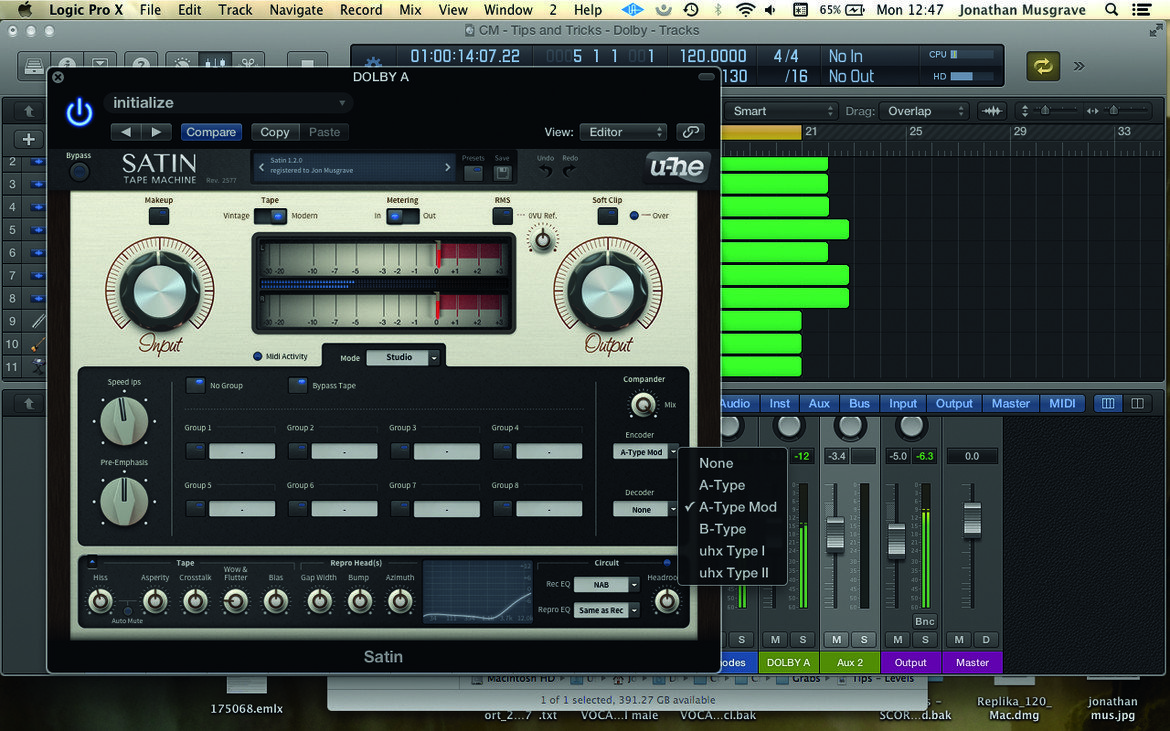Viewport: 1170px width, 731px height.
Task: Click the Compare button
Action: point(211,132)
